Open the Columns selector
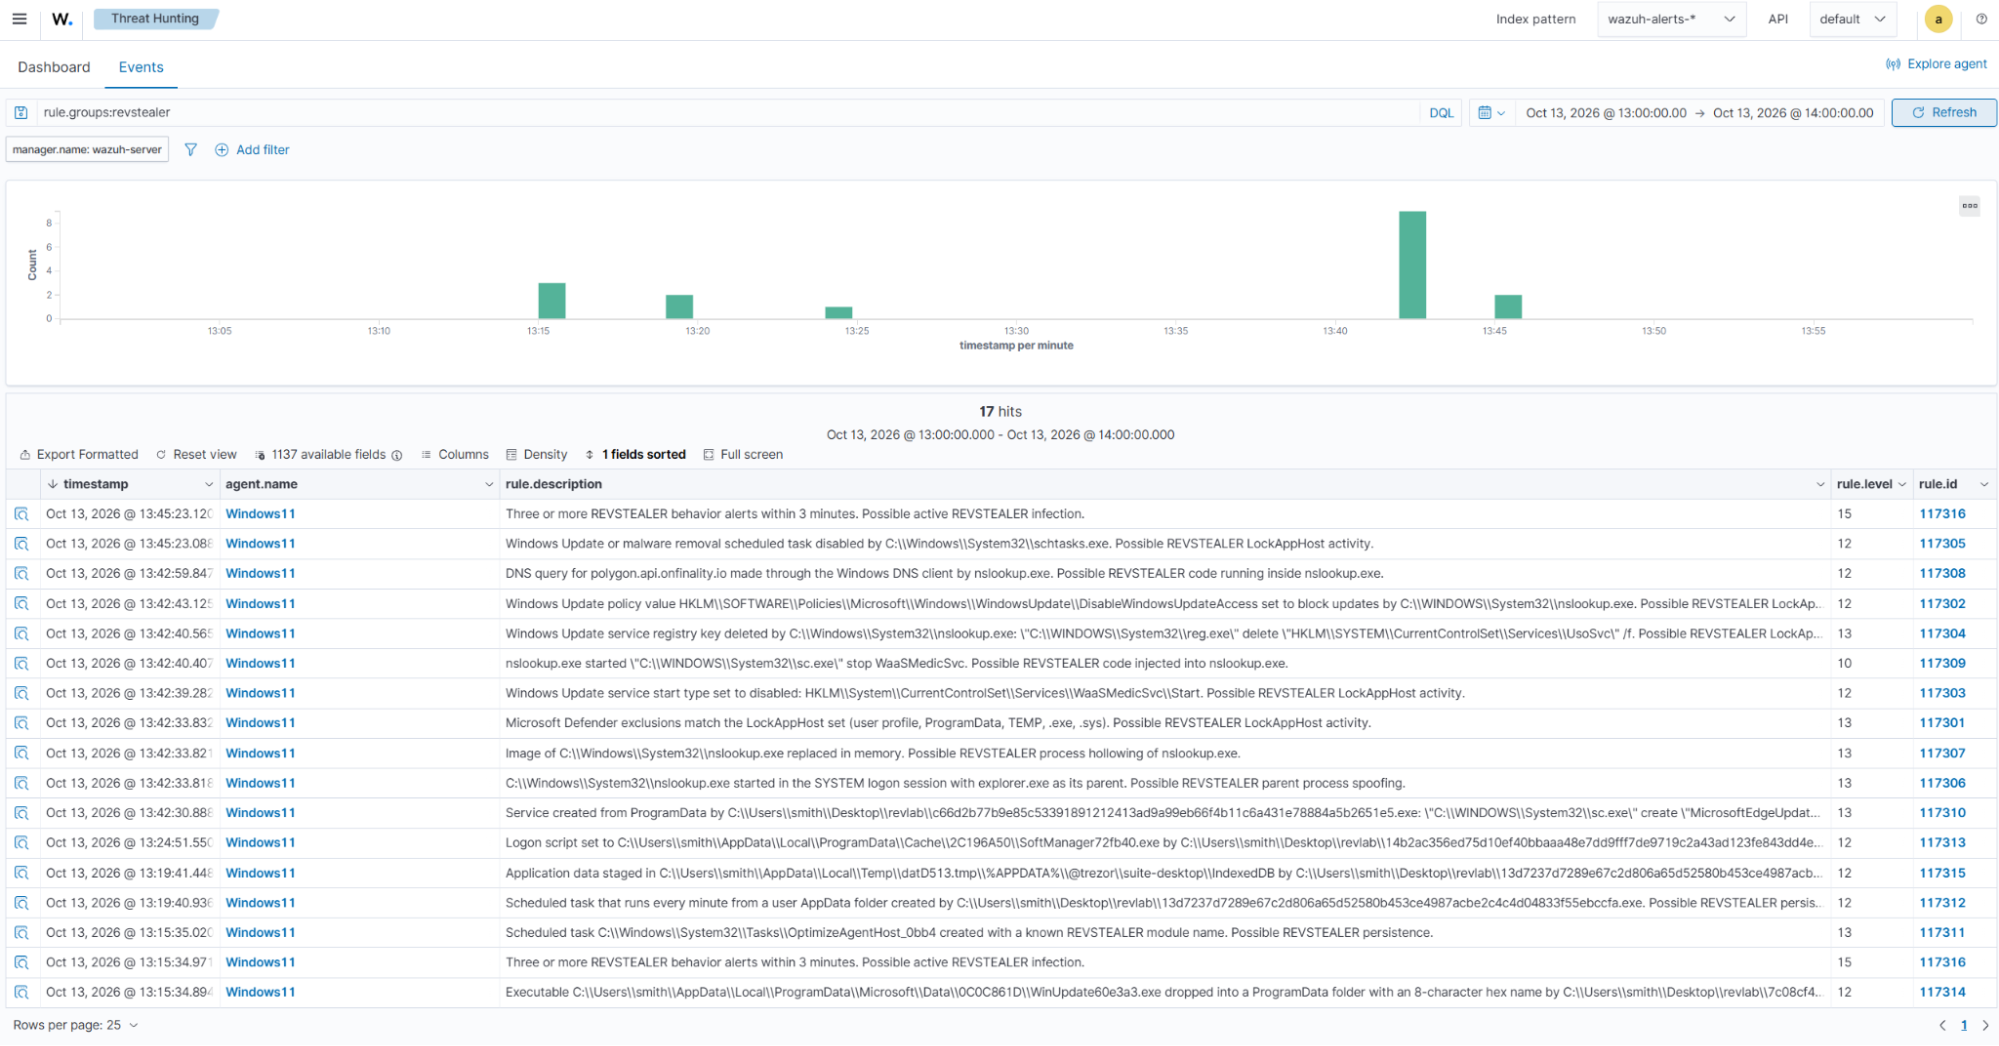This screenshot has width=1999, height=1046. (x=455, y=455)
